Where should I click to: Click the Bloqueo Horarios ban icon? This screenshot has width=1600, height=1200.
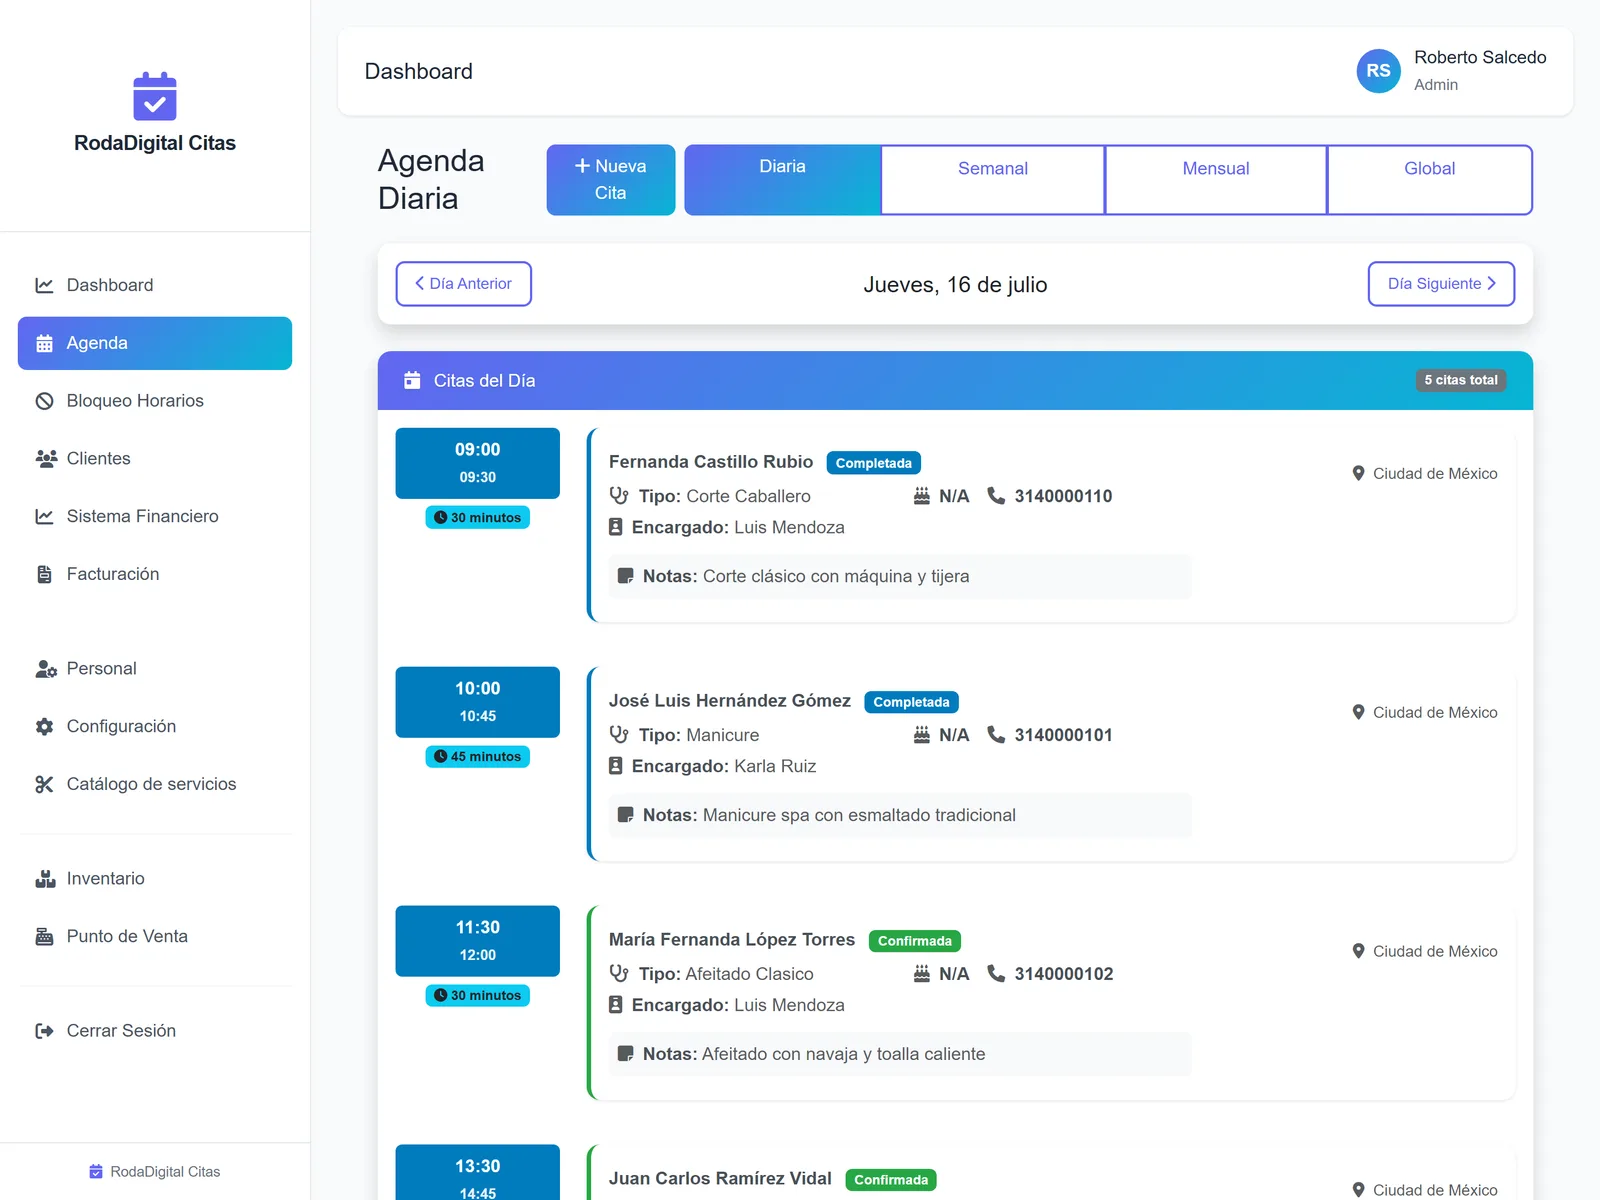click(44, 401)
